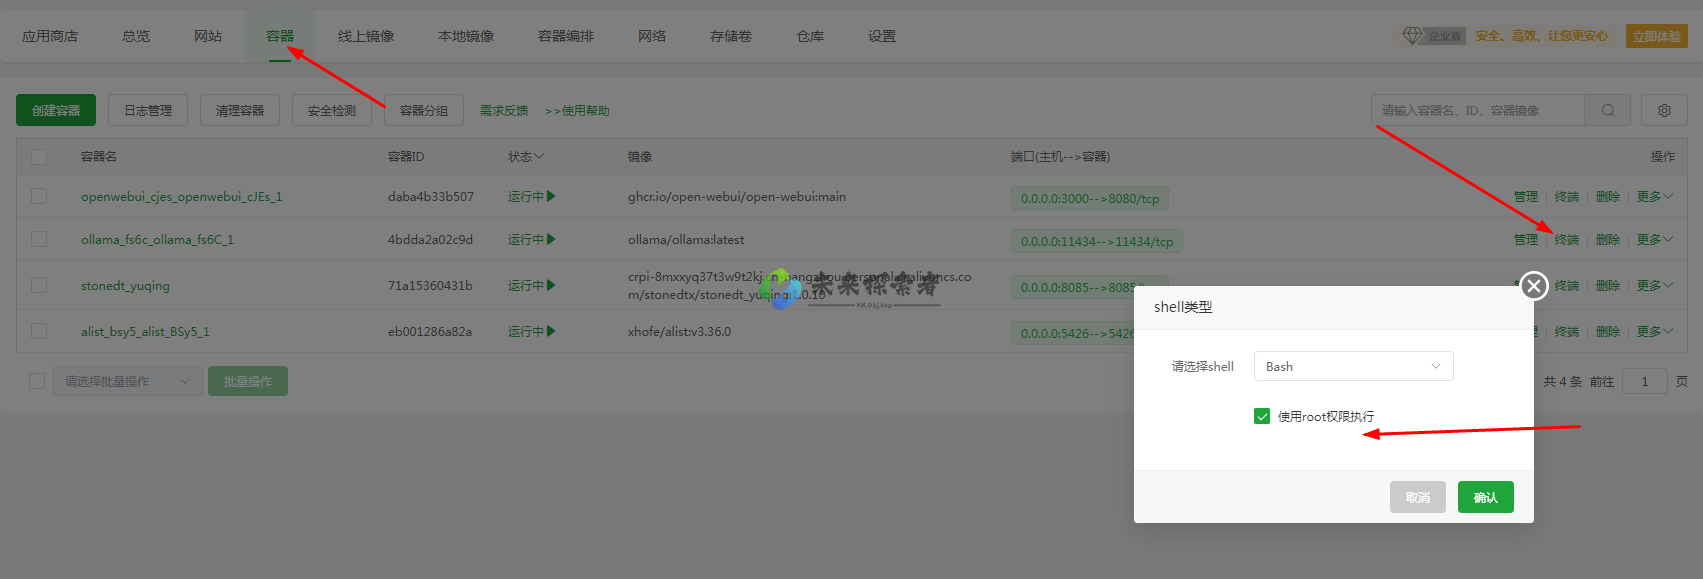Confirm the shell selection with 确认
Screen dimensions: 1703x579
[x=1485, y=497]
